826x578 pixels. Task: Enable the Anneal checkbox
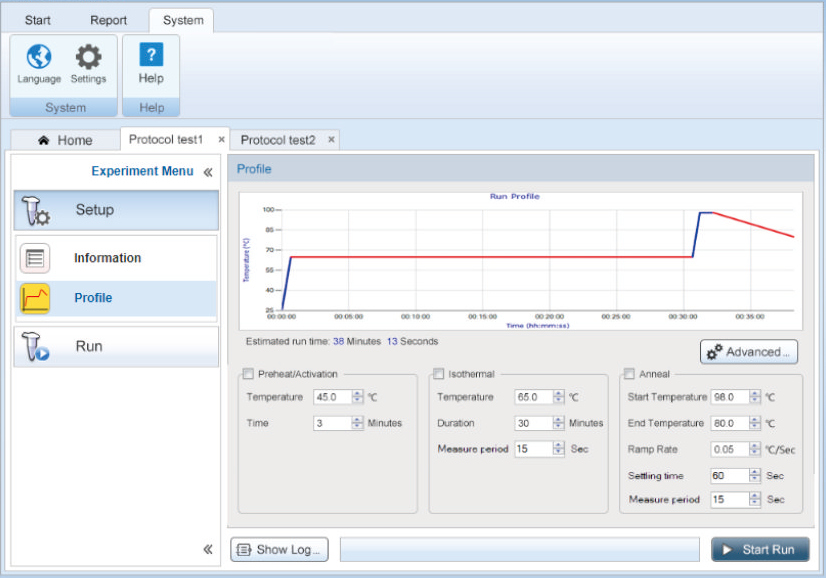click(629, 374)
